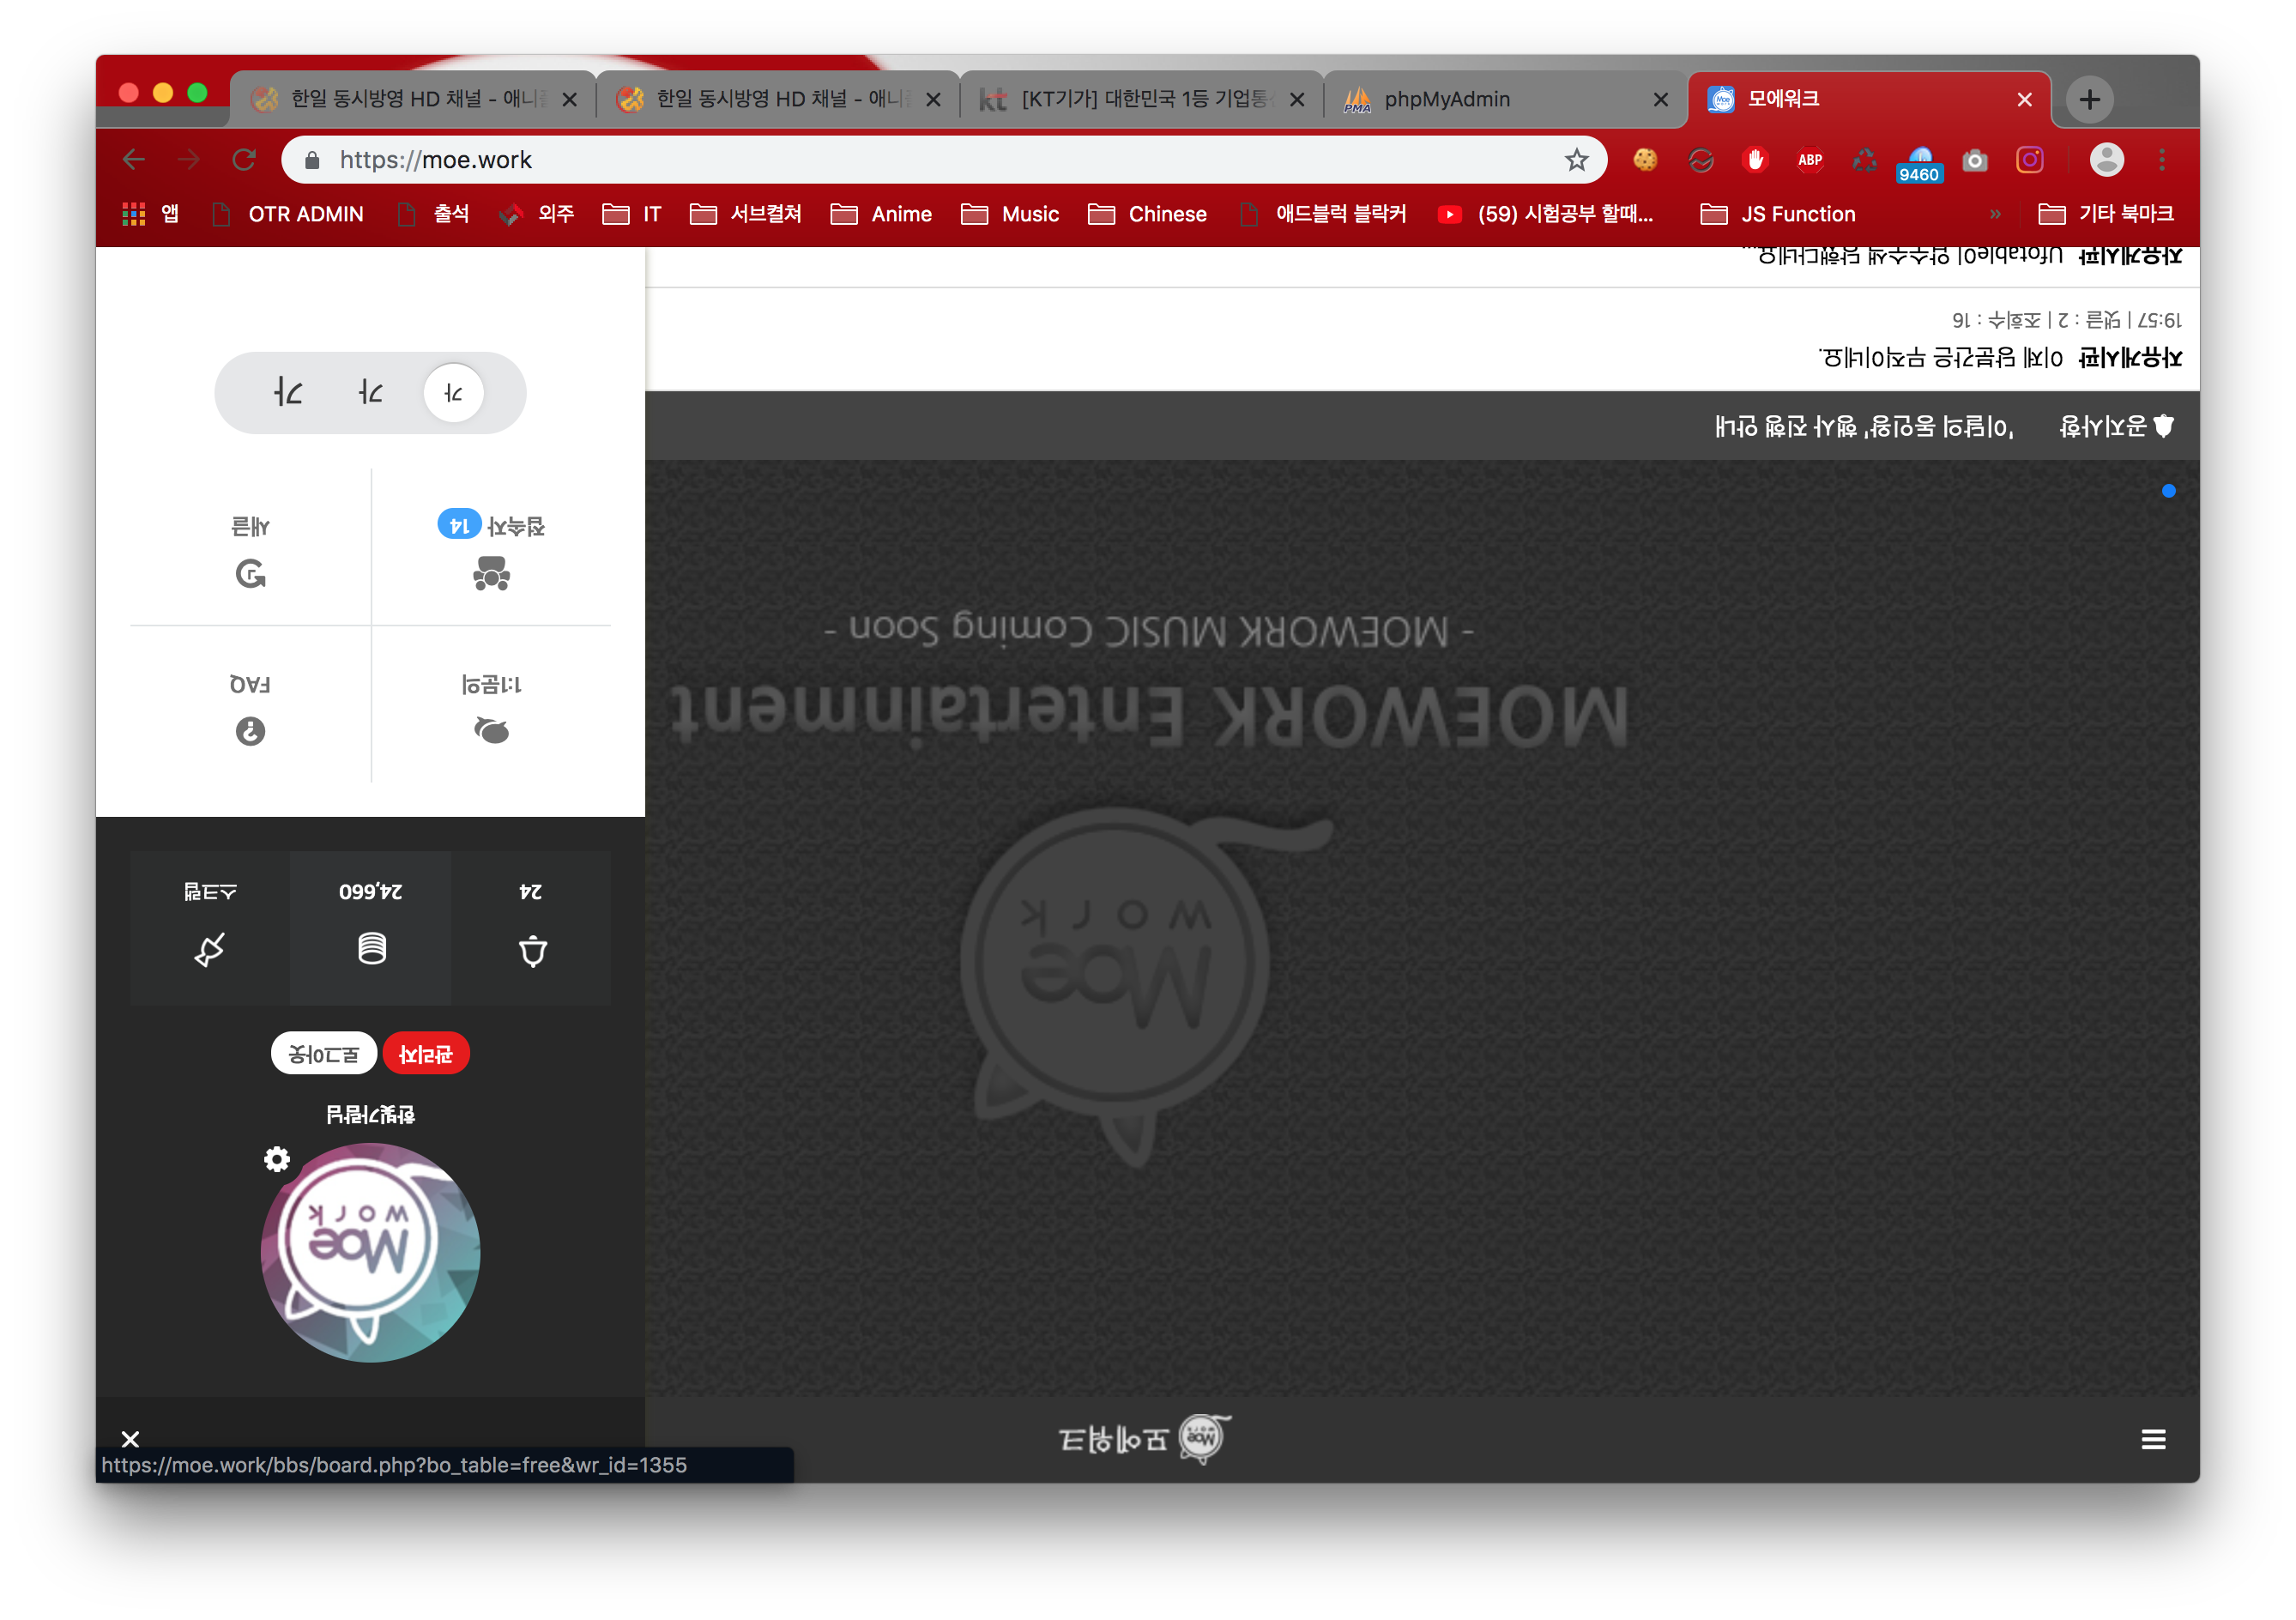This screenshot has width=2296, height=1620.
Task: Open the cookie extension icon
Action: pyautogui.click(x=1645, y=160)
